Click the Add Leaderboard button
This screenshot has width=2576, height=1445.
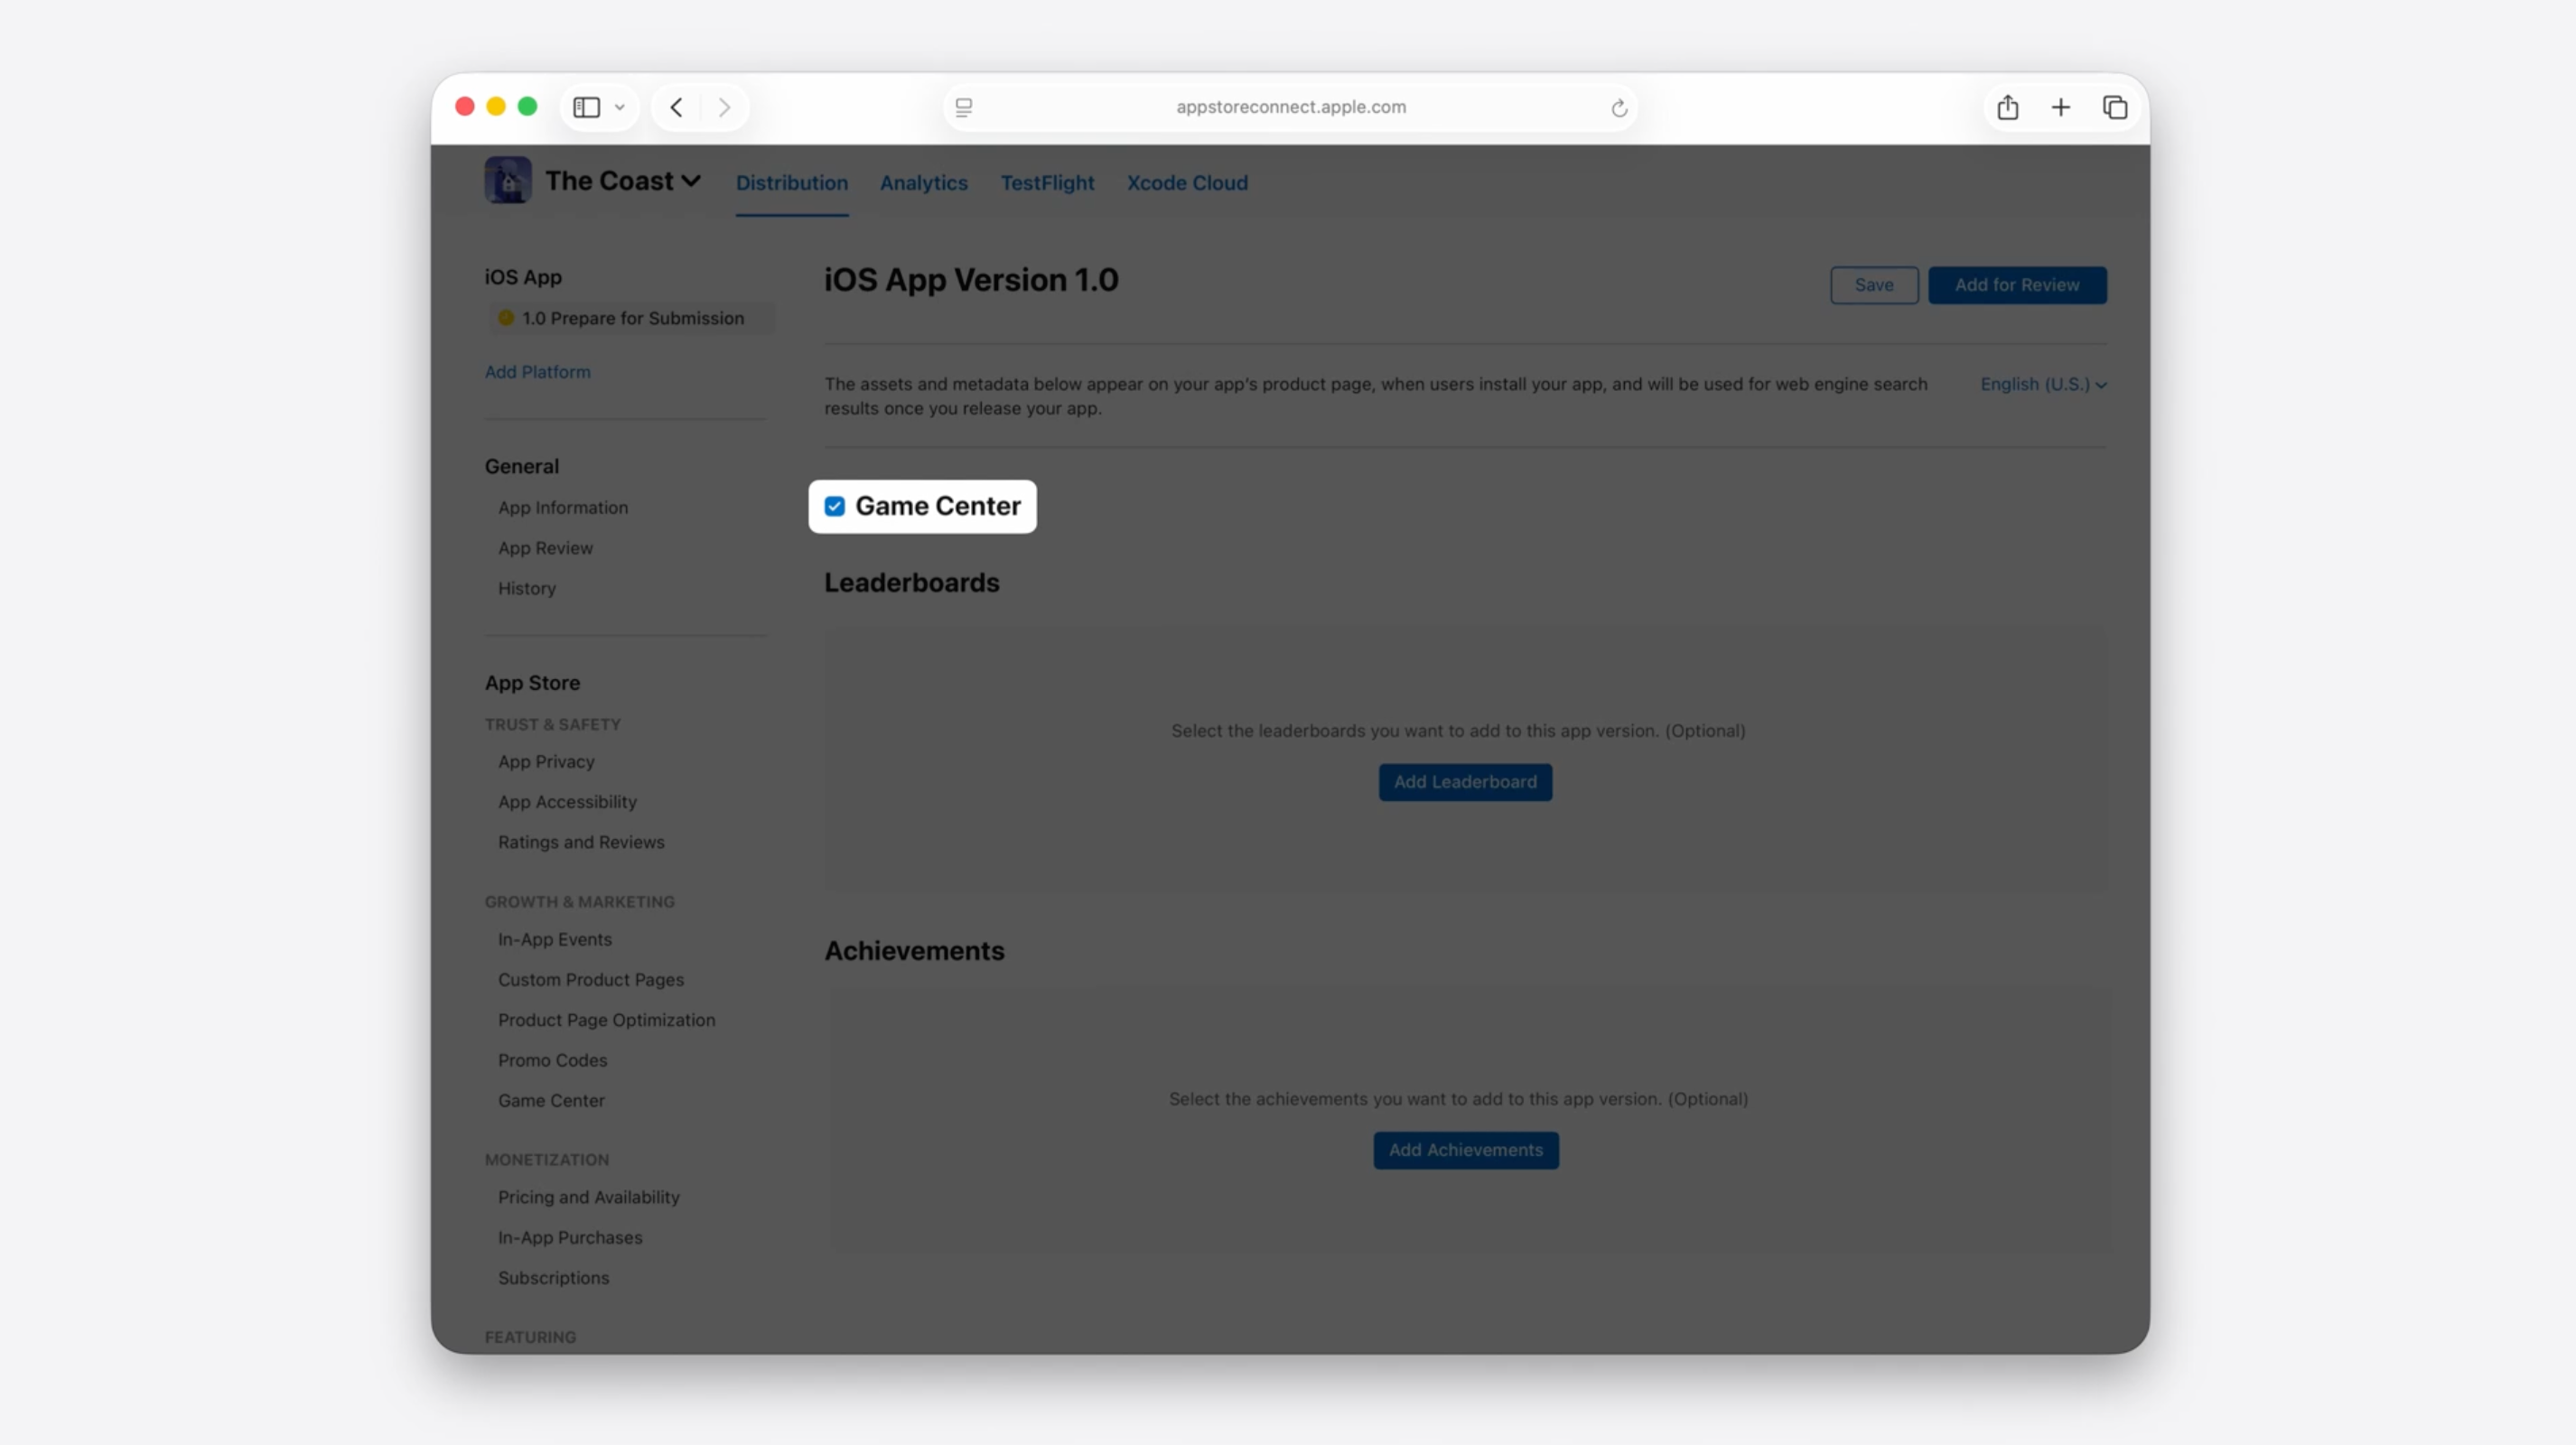point(1465,782)
